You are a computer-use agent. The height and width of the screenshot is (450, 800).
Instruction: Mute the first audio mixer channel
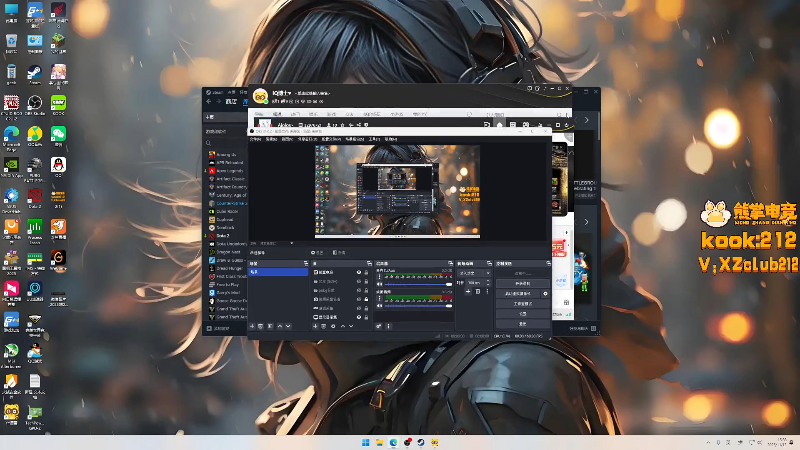[379, 284]
